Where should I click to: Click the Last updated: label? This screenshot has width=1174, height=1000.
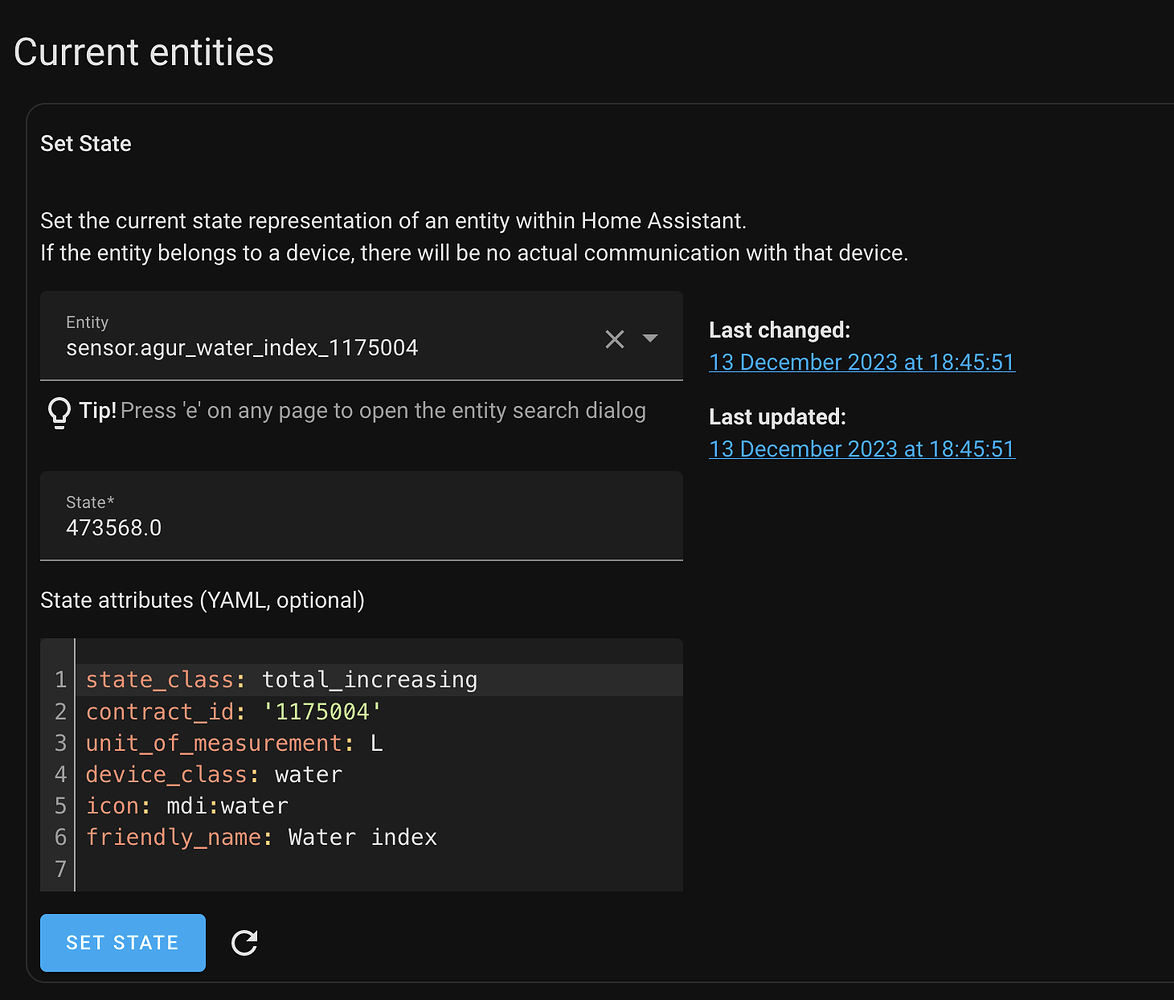pos(777,417)
